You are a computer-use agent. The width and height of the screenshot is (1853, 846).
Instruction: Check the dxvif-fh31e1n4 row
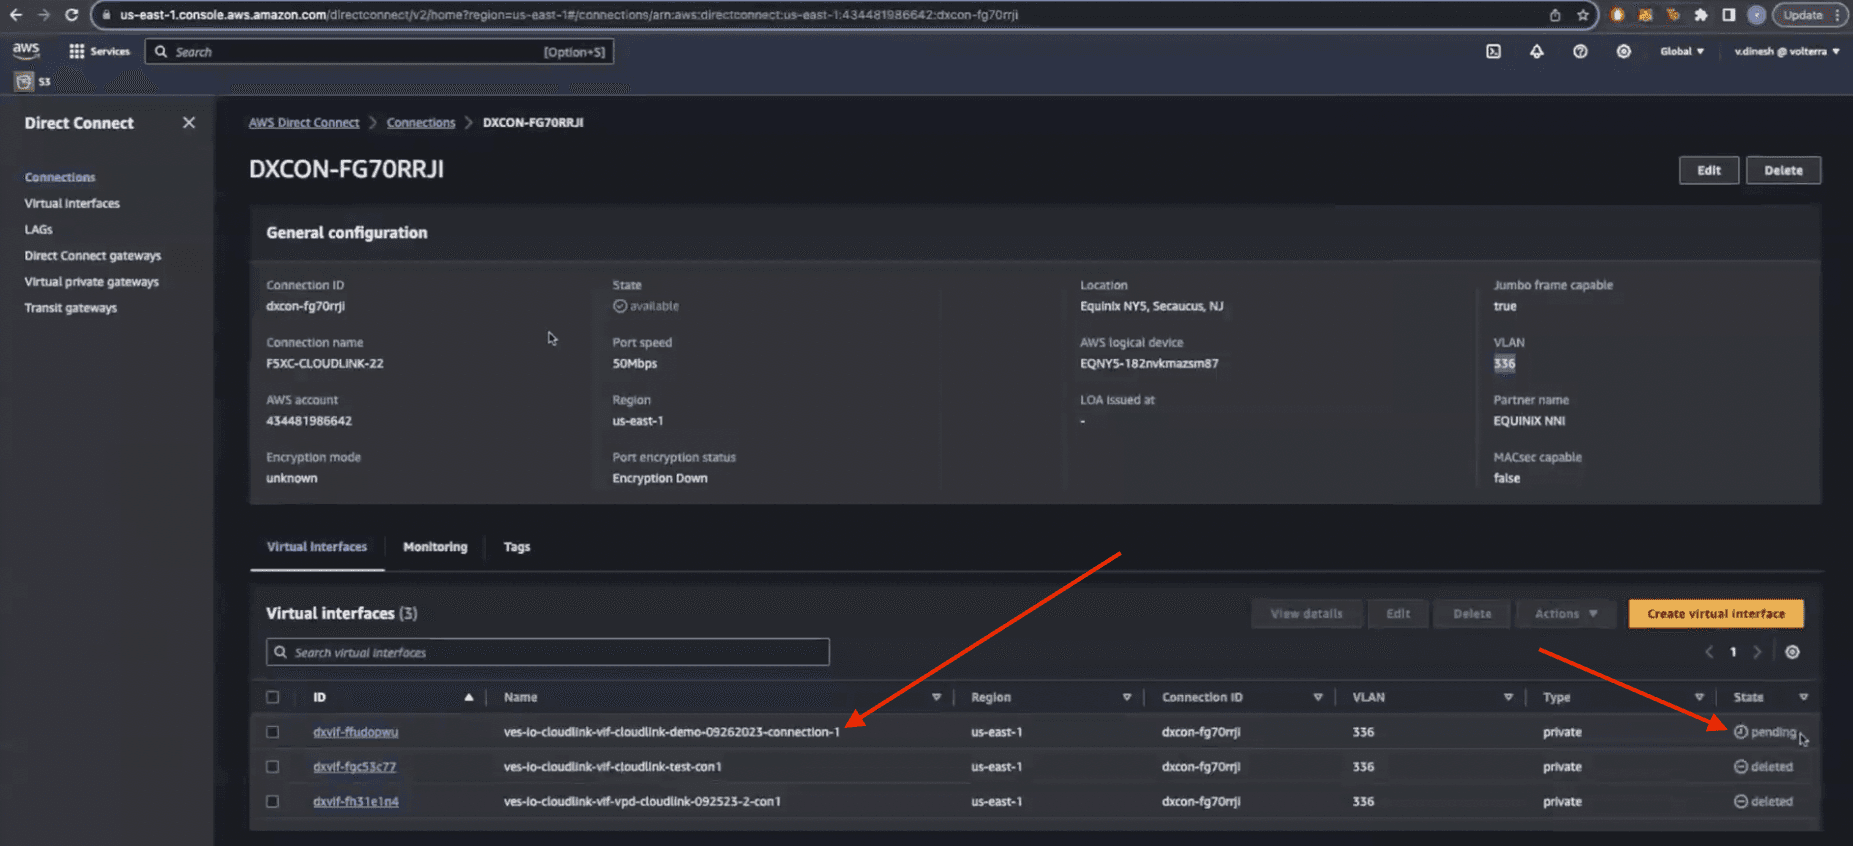(272, 801)
